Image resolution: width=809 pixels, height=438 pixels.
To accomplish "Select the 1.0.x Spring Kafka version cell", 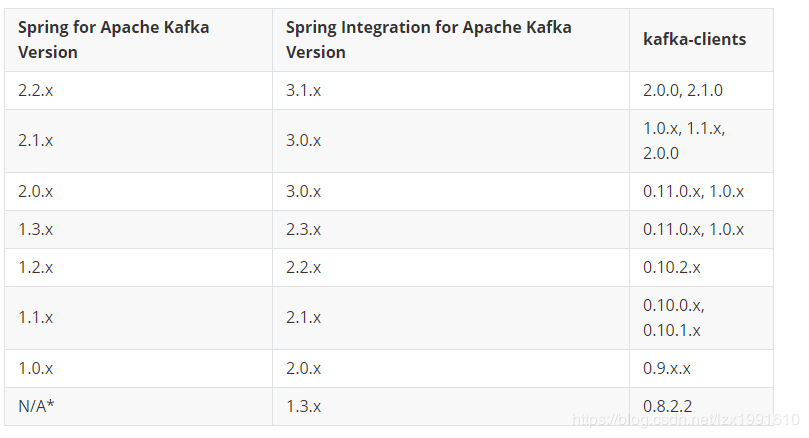I will coord(36,368).
